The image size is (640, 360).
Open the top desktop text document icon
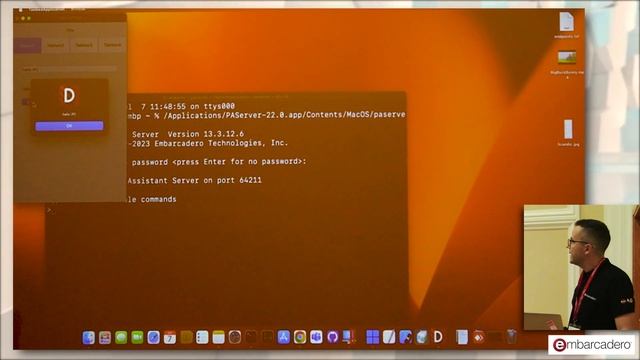click(x=567, y=22)
